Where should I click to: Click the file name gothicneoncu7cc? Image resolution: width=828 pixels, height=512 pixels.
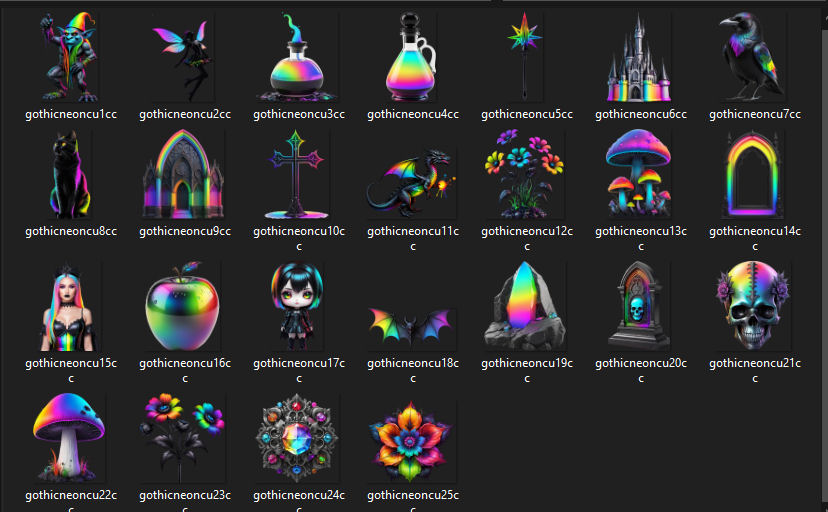tap(755, 114)
